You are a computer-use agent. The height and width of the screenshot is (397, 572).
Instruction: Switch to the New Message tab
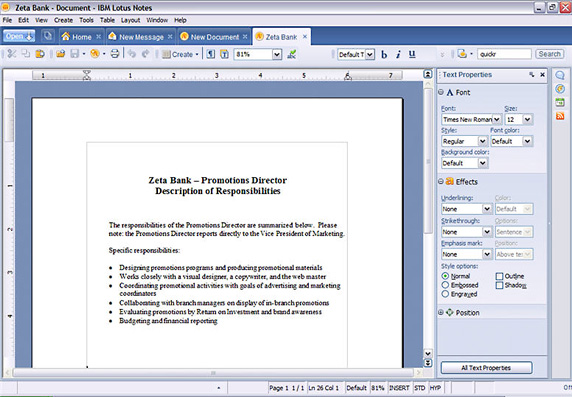coord(141,37)
